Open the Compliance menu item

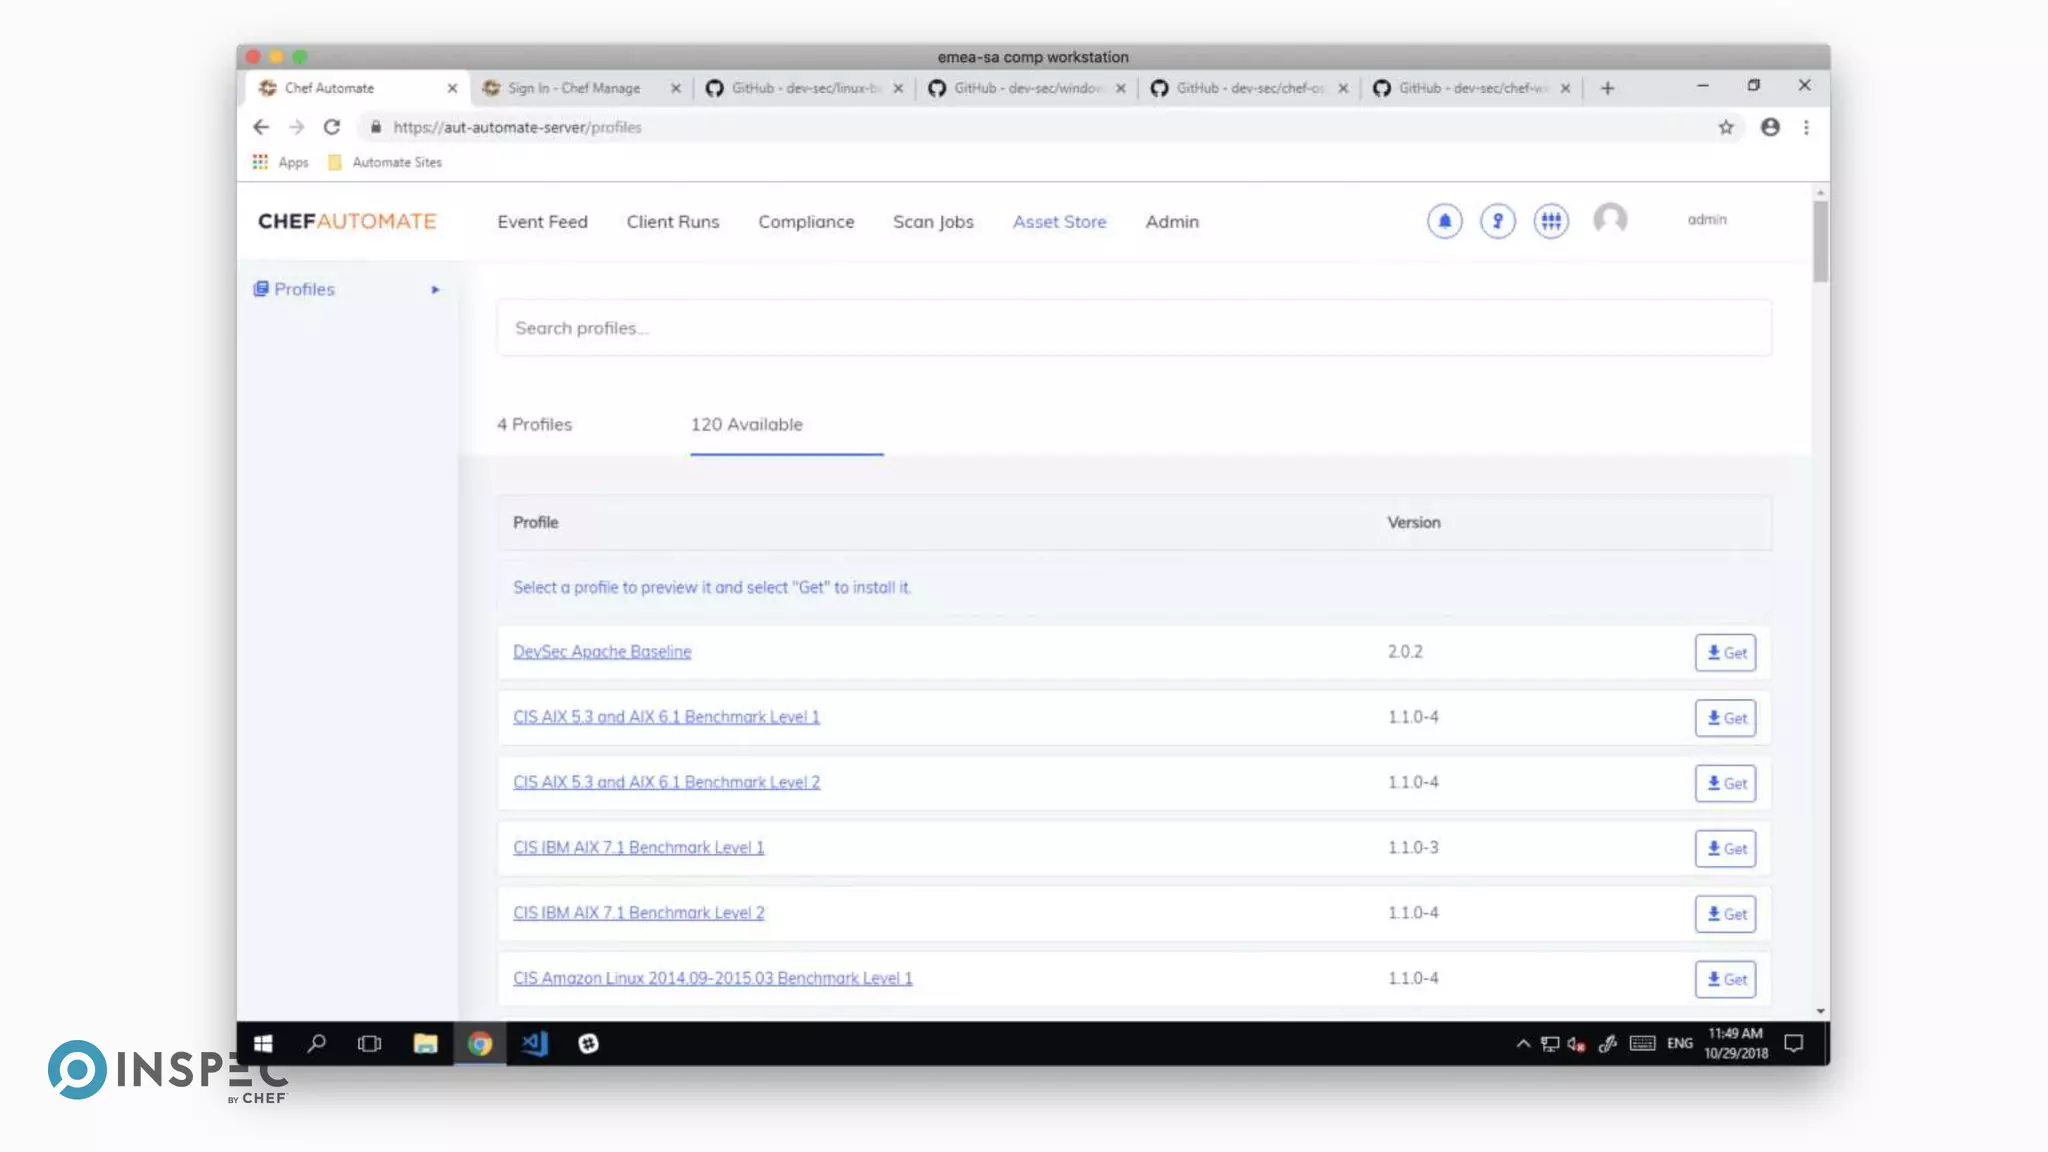click(x=806, y=222)
